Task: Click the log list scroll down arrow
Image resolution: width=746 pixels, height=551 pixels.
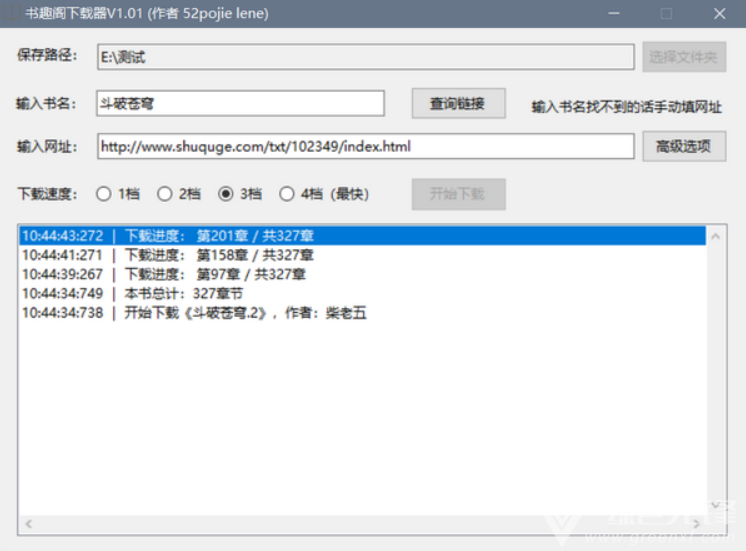Action: 716,505
